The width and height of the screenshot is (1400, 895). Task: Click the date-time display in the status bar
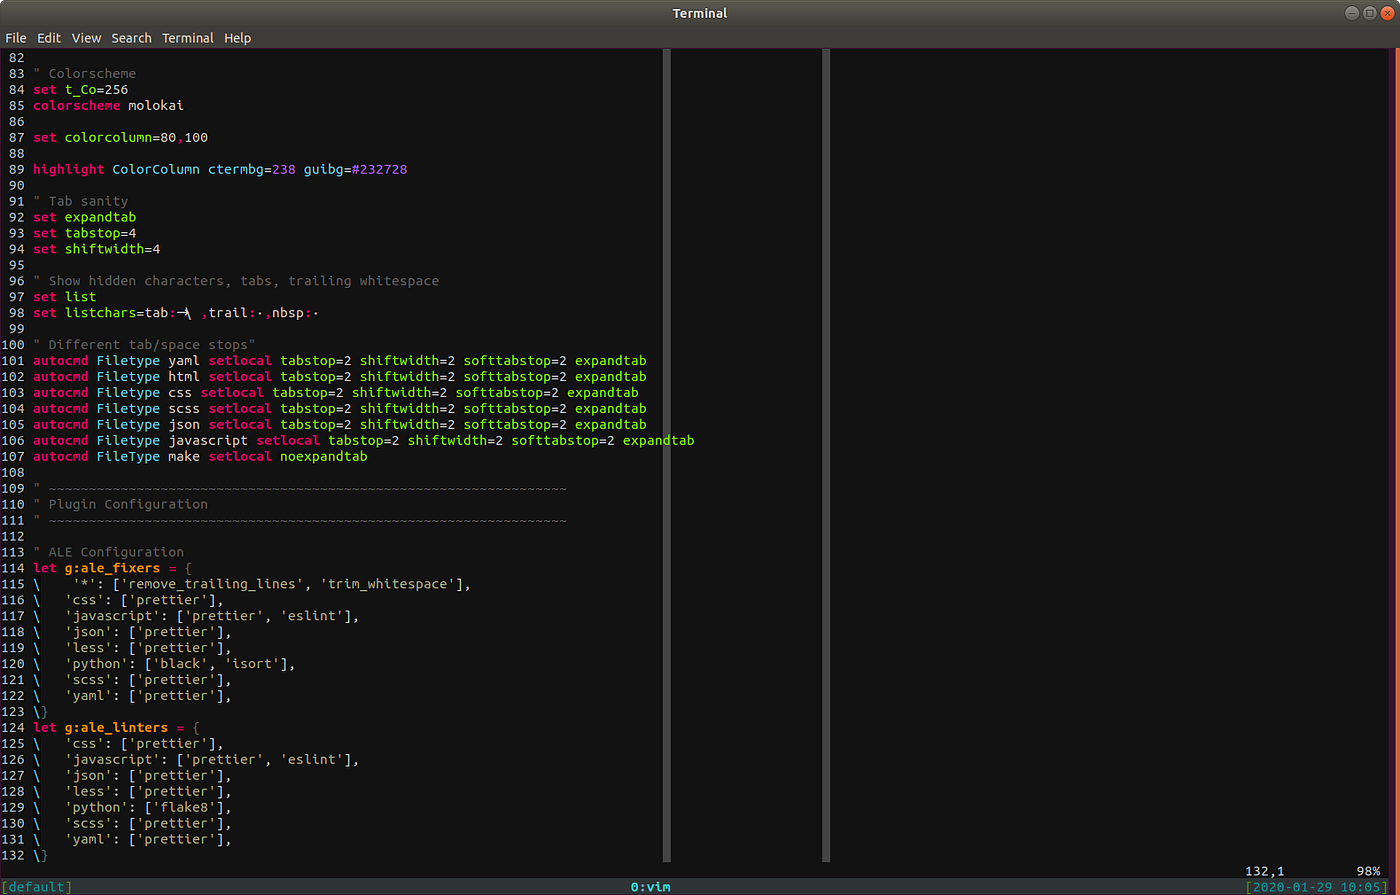[x=1315, y=886]
